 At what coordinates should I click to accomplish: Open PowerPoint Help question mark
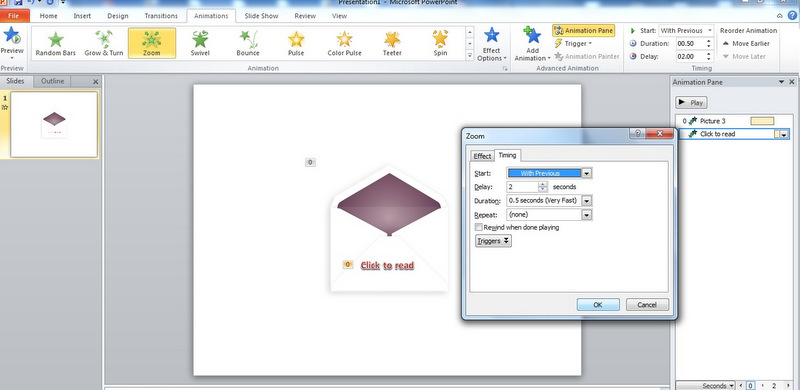(793, 16)
